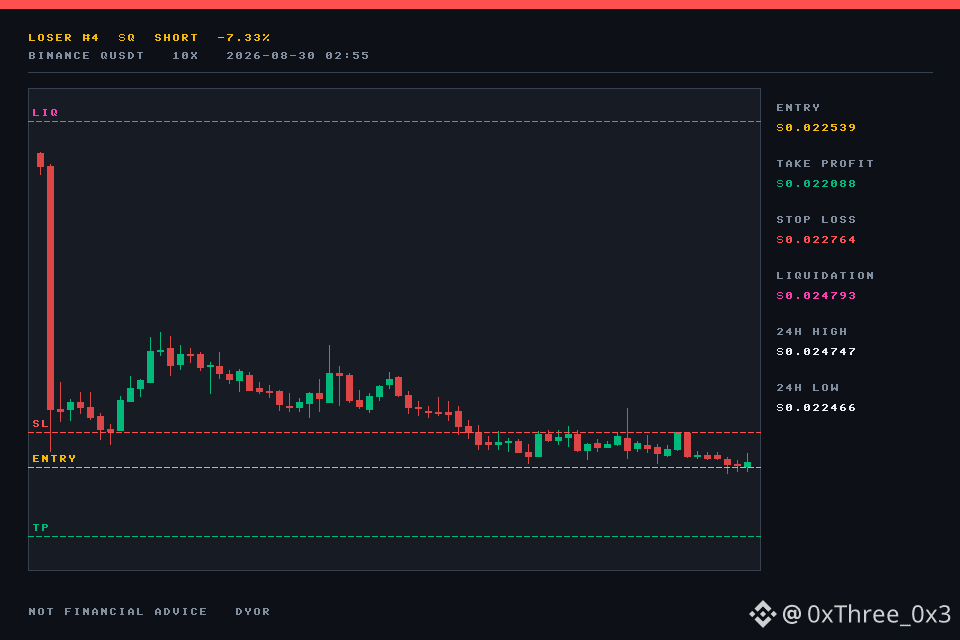Screen dimensions: 960x640
Task: Click the BINANCE QUSDT exchange text
Action: (86, 55)
